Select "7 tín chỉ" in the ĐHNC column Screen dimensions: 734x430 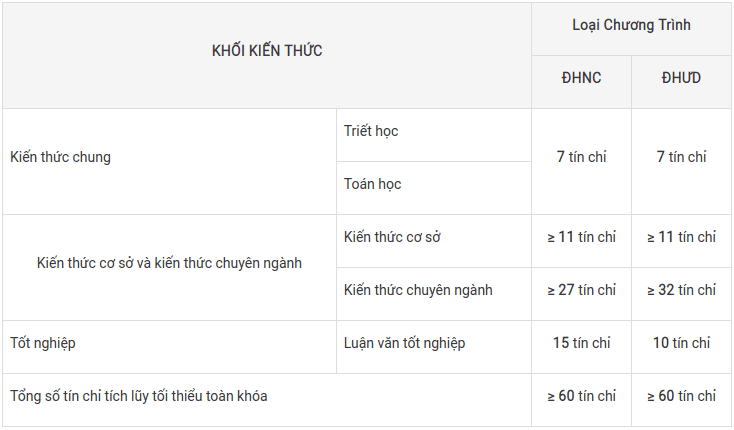coord(581,157)
